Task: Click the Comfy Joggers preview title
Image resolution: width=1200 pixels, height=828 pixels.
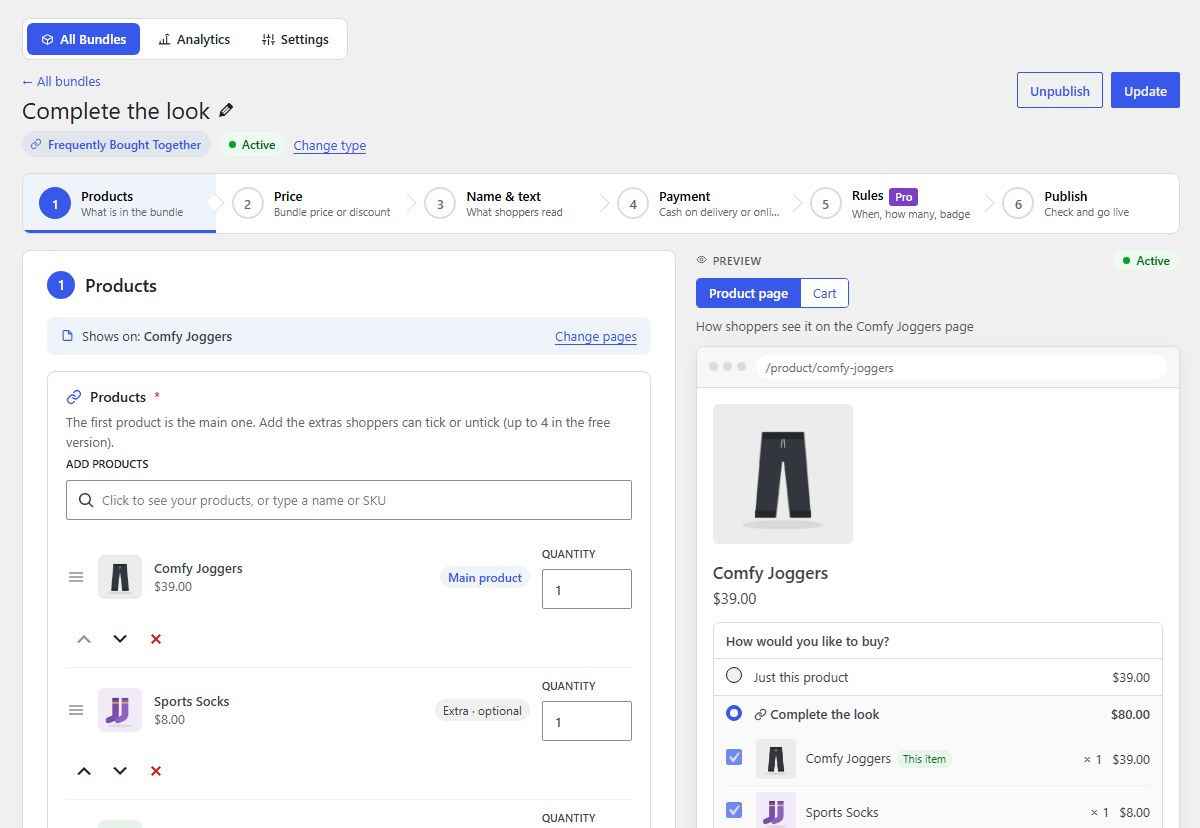Action: 770,573
